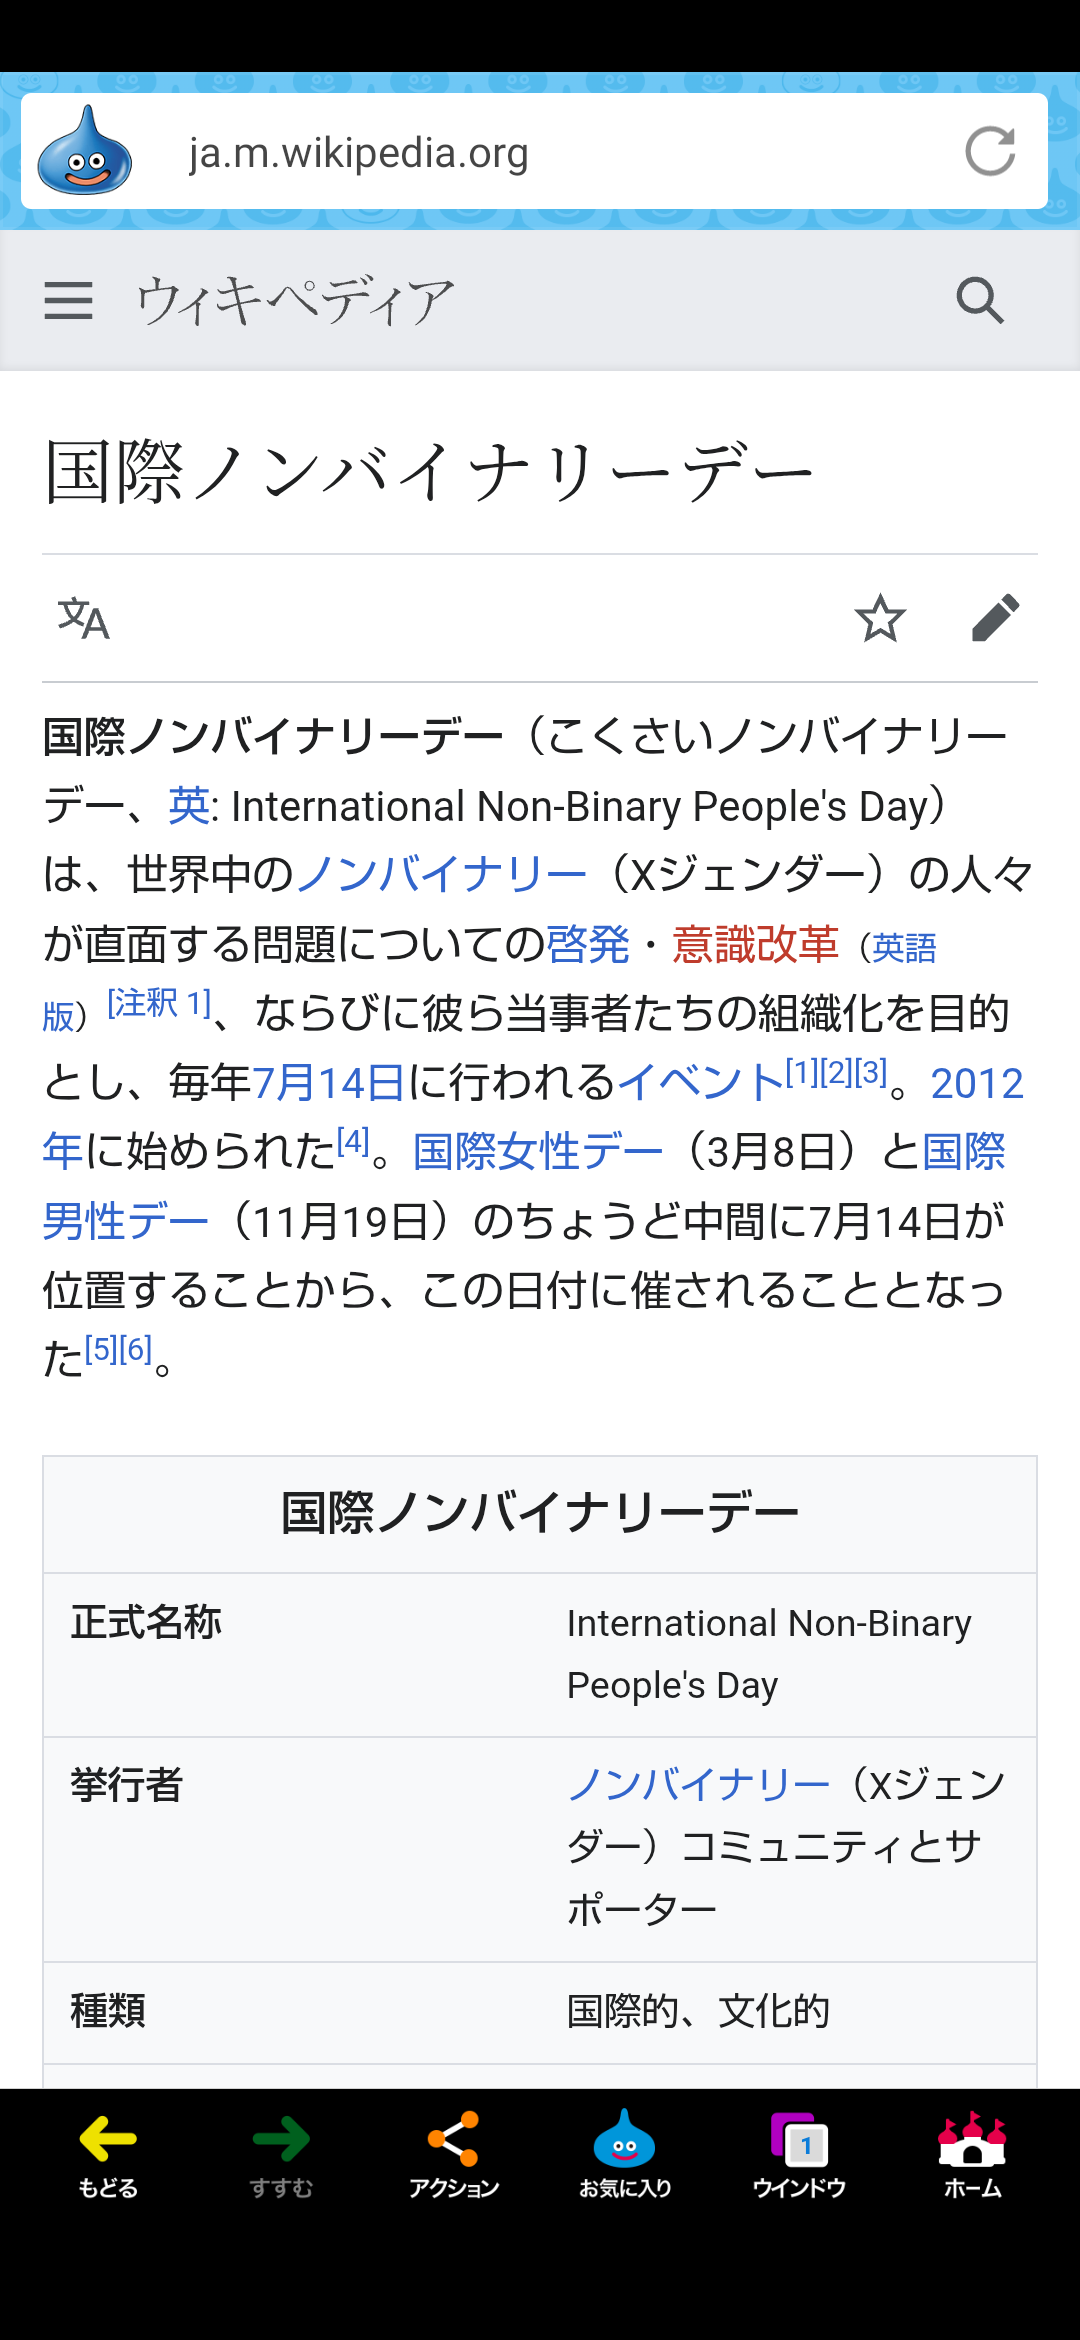Open the ノンバイナリー link in infobox

[698, 1785]
